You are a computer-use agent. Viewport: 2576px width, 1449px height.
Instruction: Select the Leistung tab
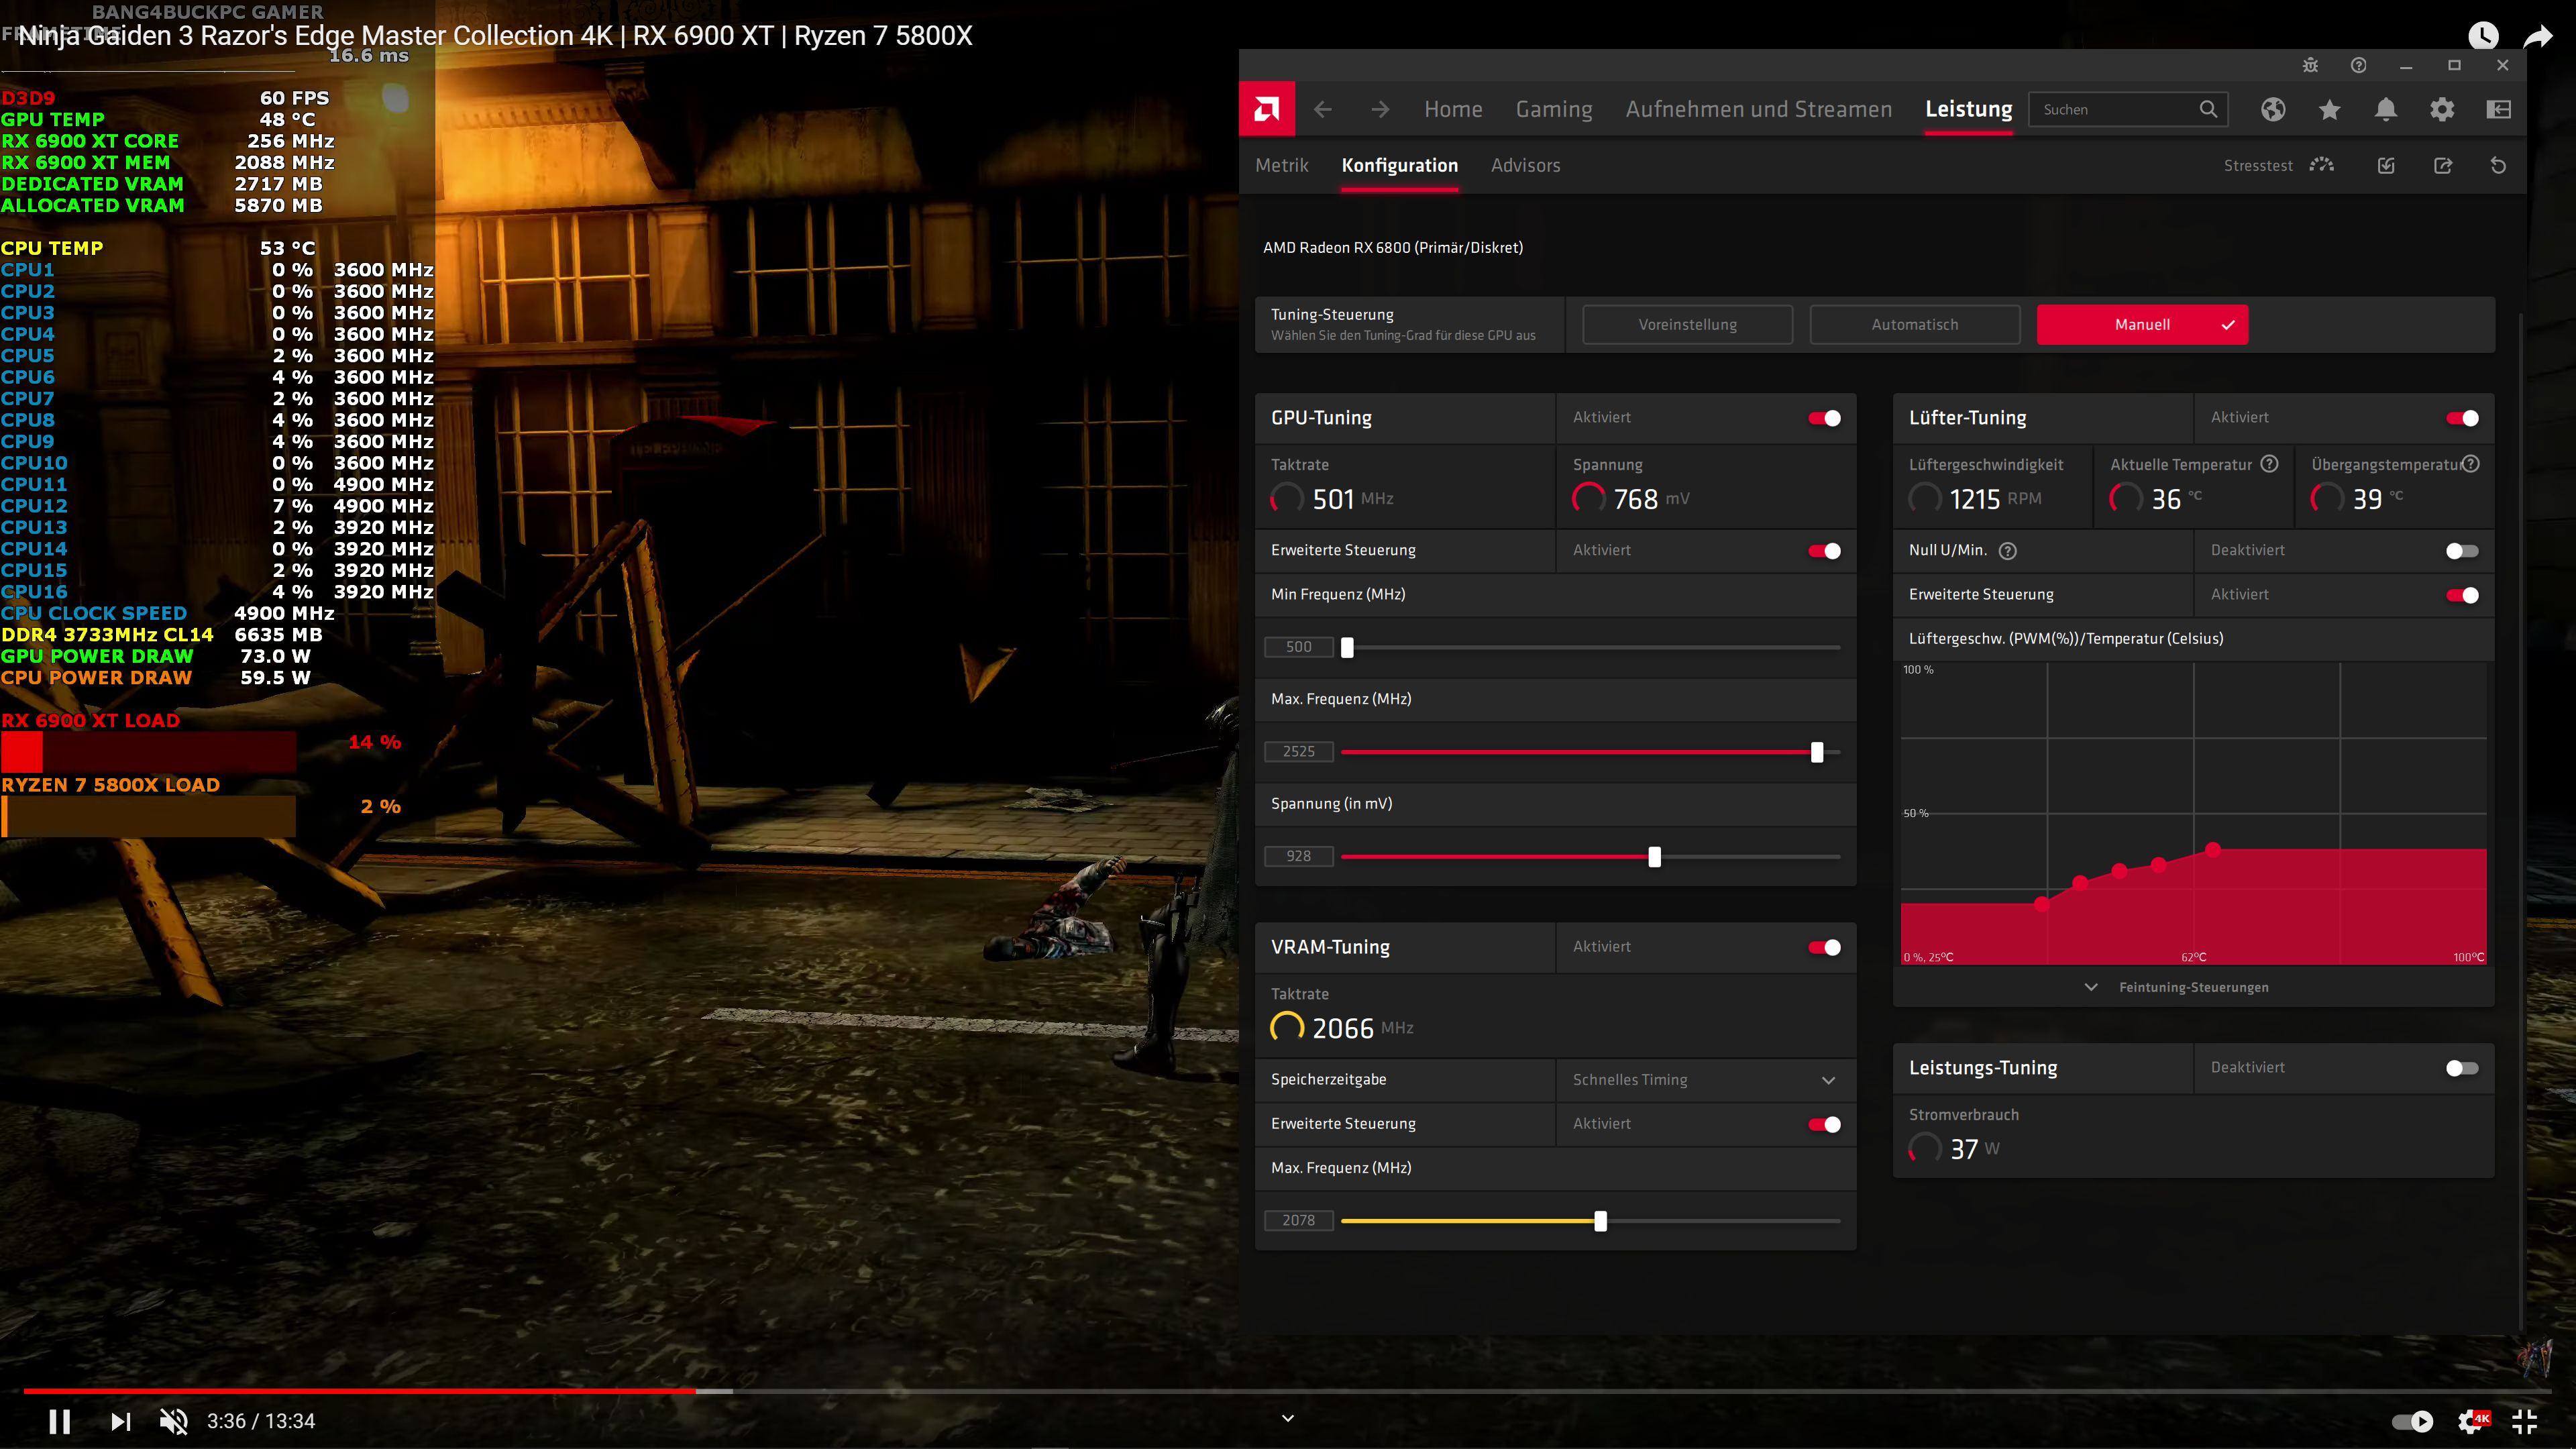coord(1969,109)
